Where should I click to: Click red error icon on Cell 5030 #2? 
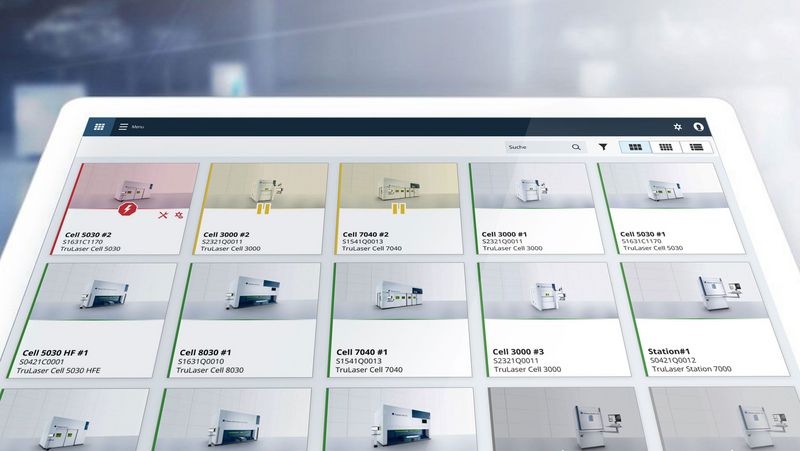pos(128,210)
